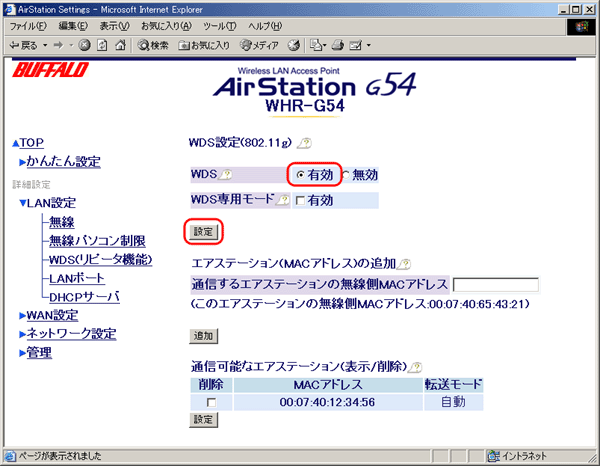Open the ツール(T) menu
This screenshot has height=466, width=600.
(x=220, y=26)
